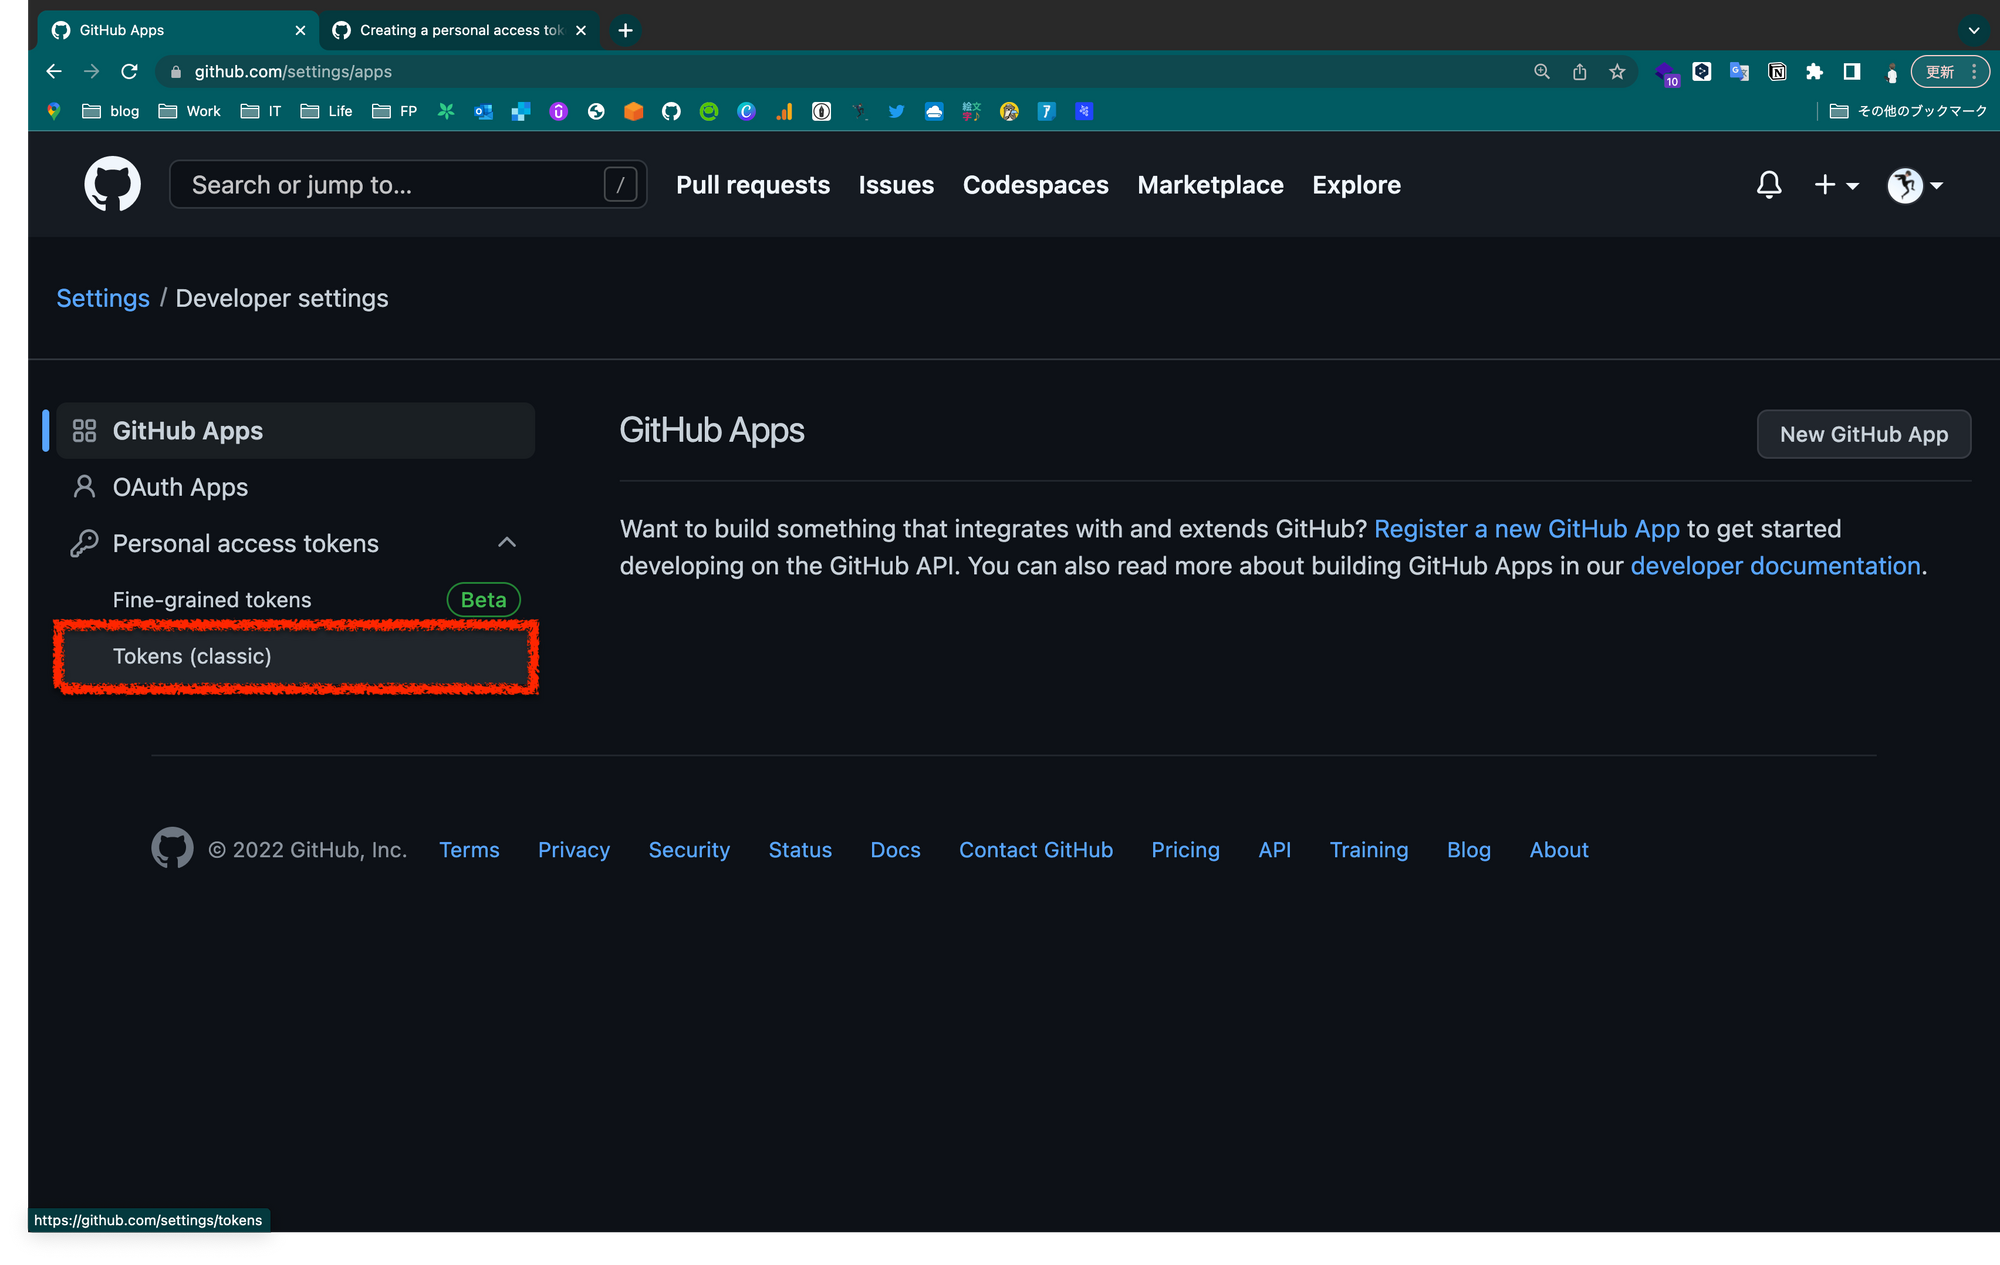This screenshot has width=2000, height=1265.
Task: Click the GitHub bookmark icon in bookmarks bar
Action: click(x=671, y=111)
